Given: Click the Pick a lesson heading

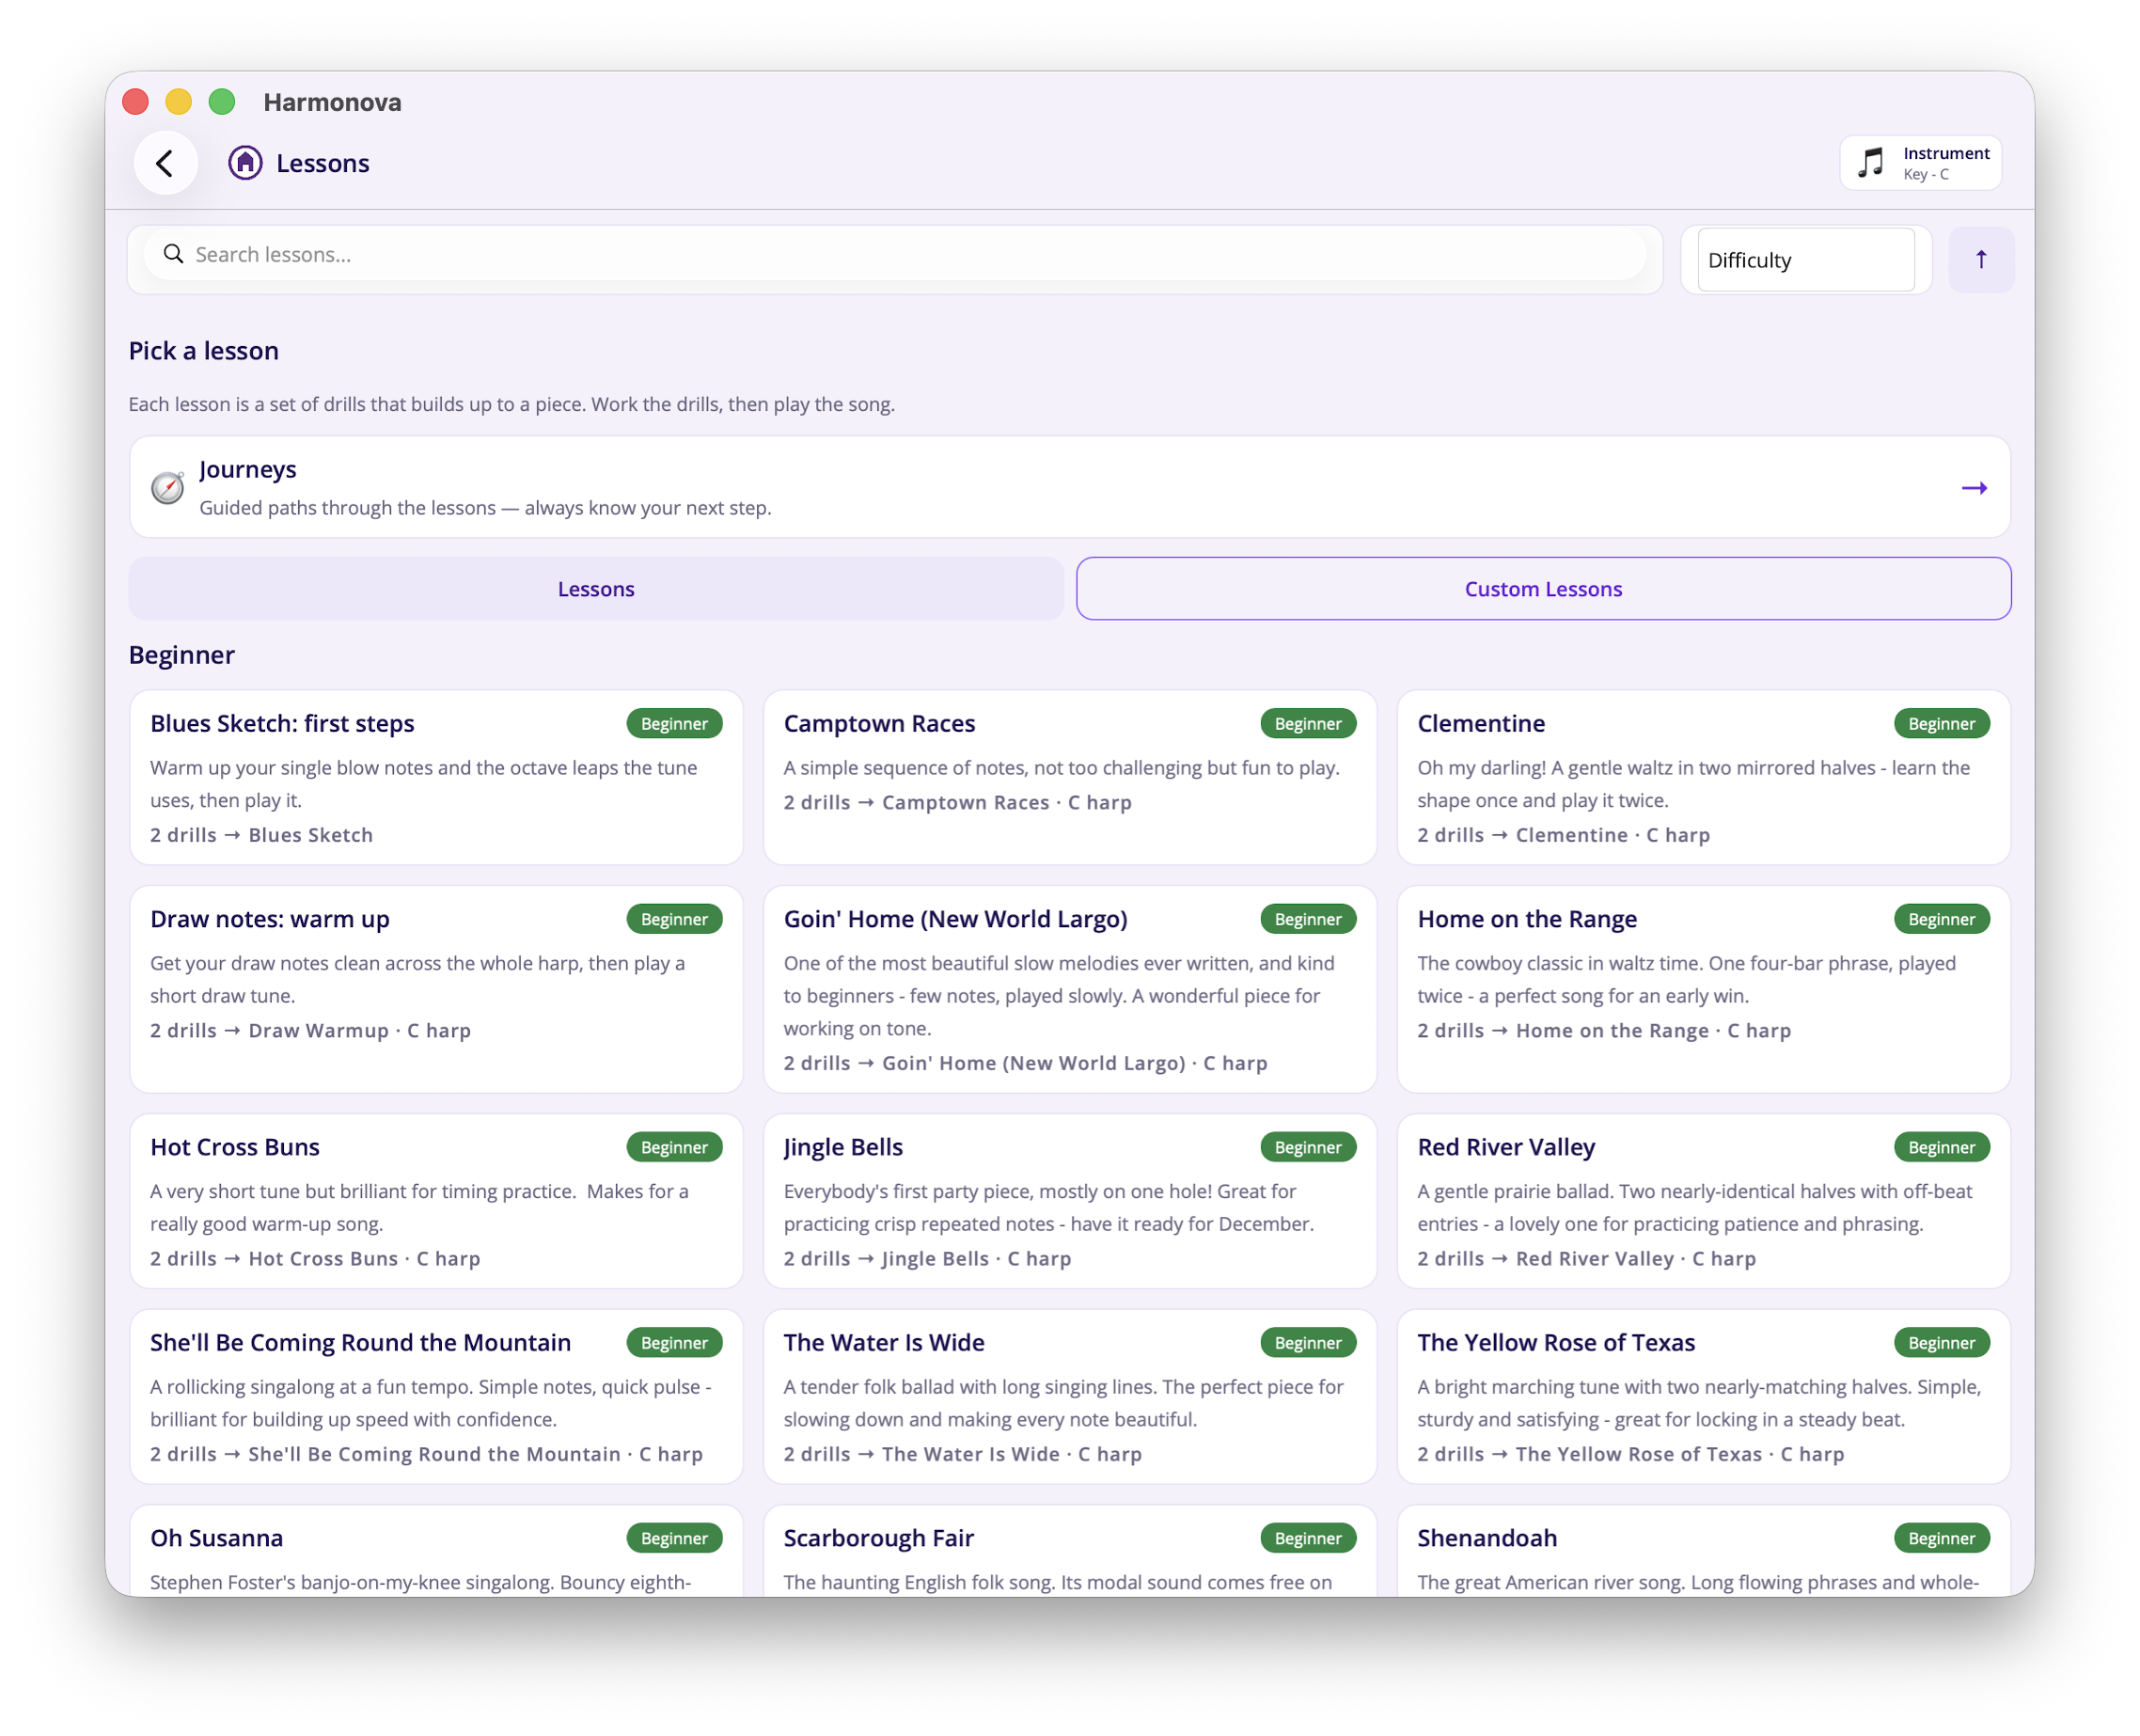Looking at the screenshot, I should click(203, 351).
